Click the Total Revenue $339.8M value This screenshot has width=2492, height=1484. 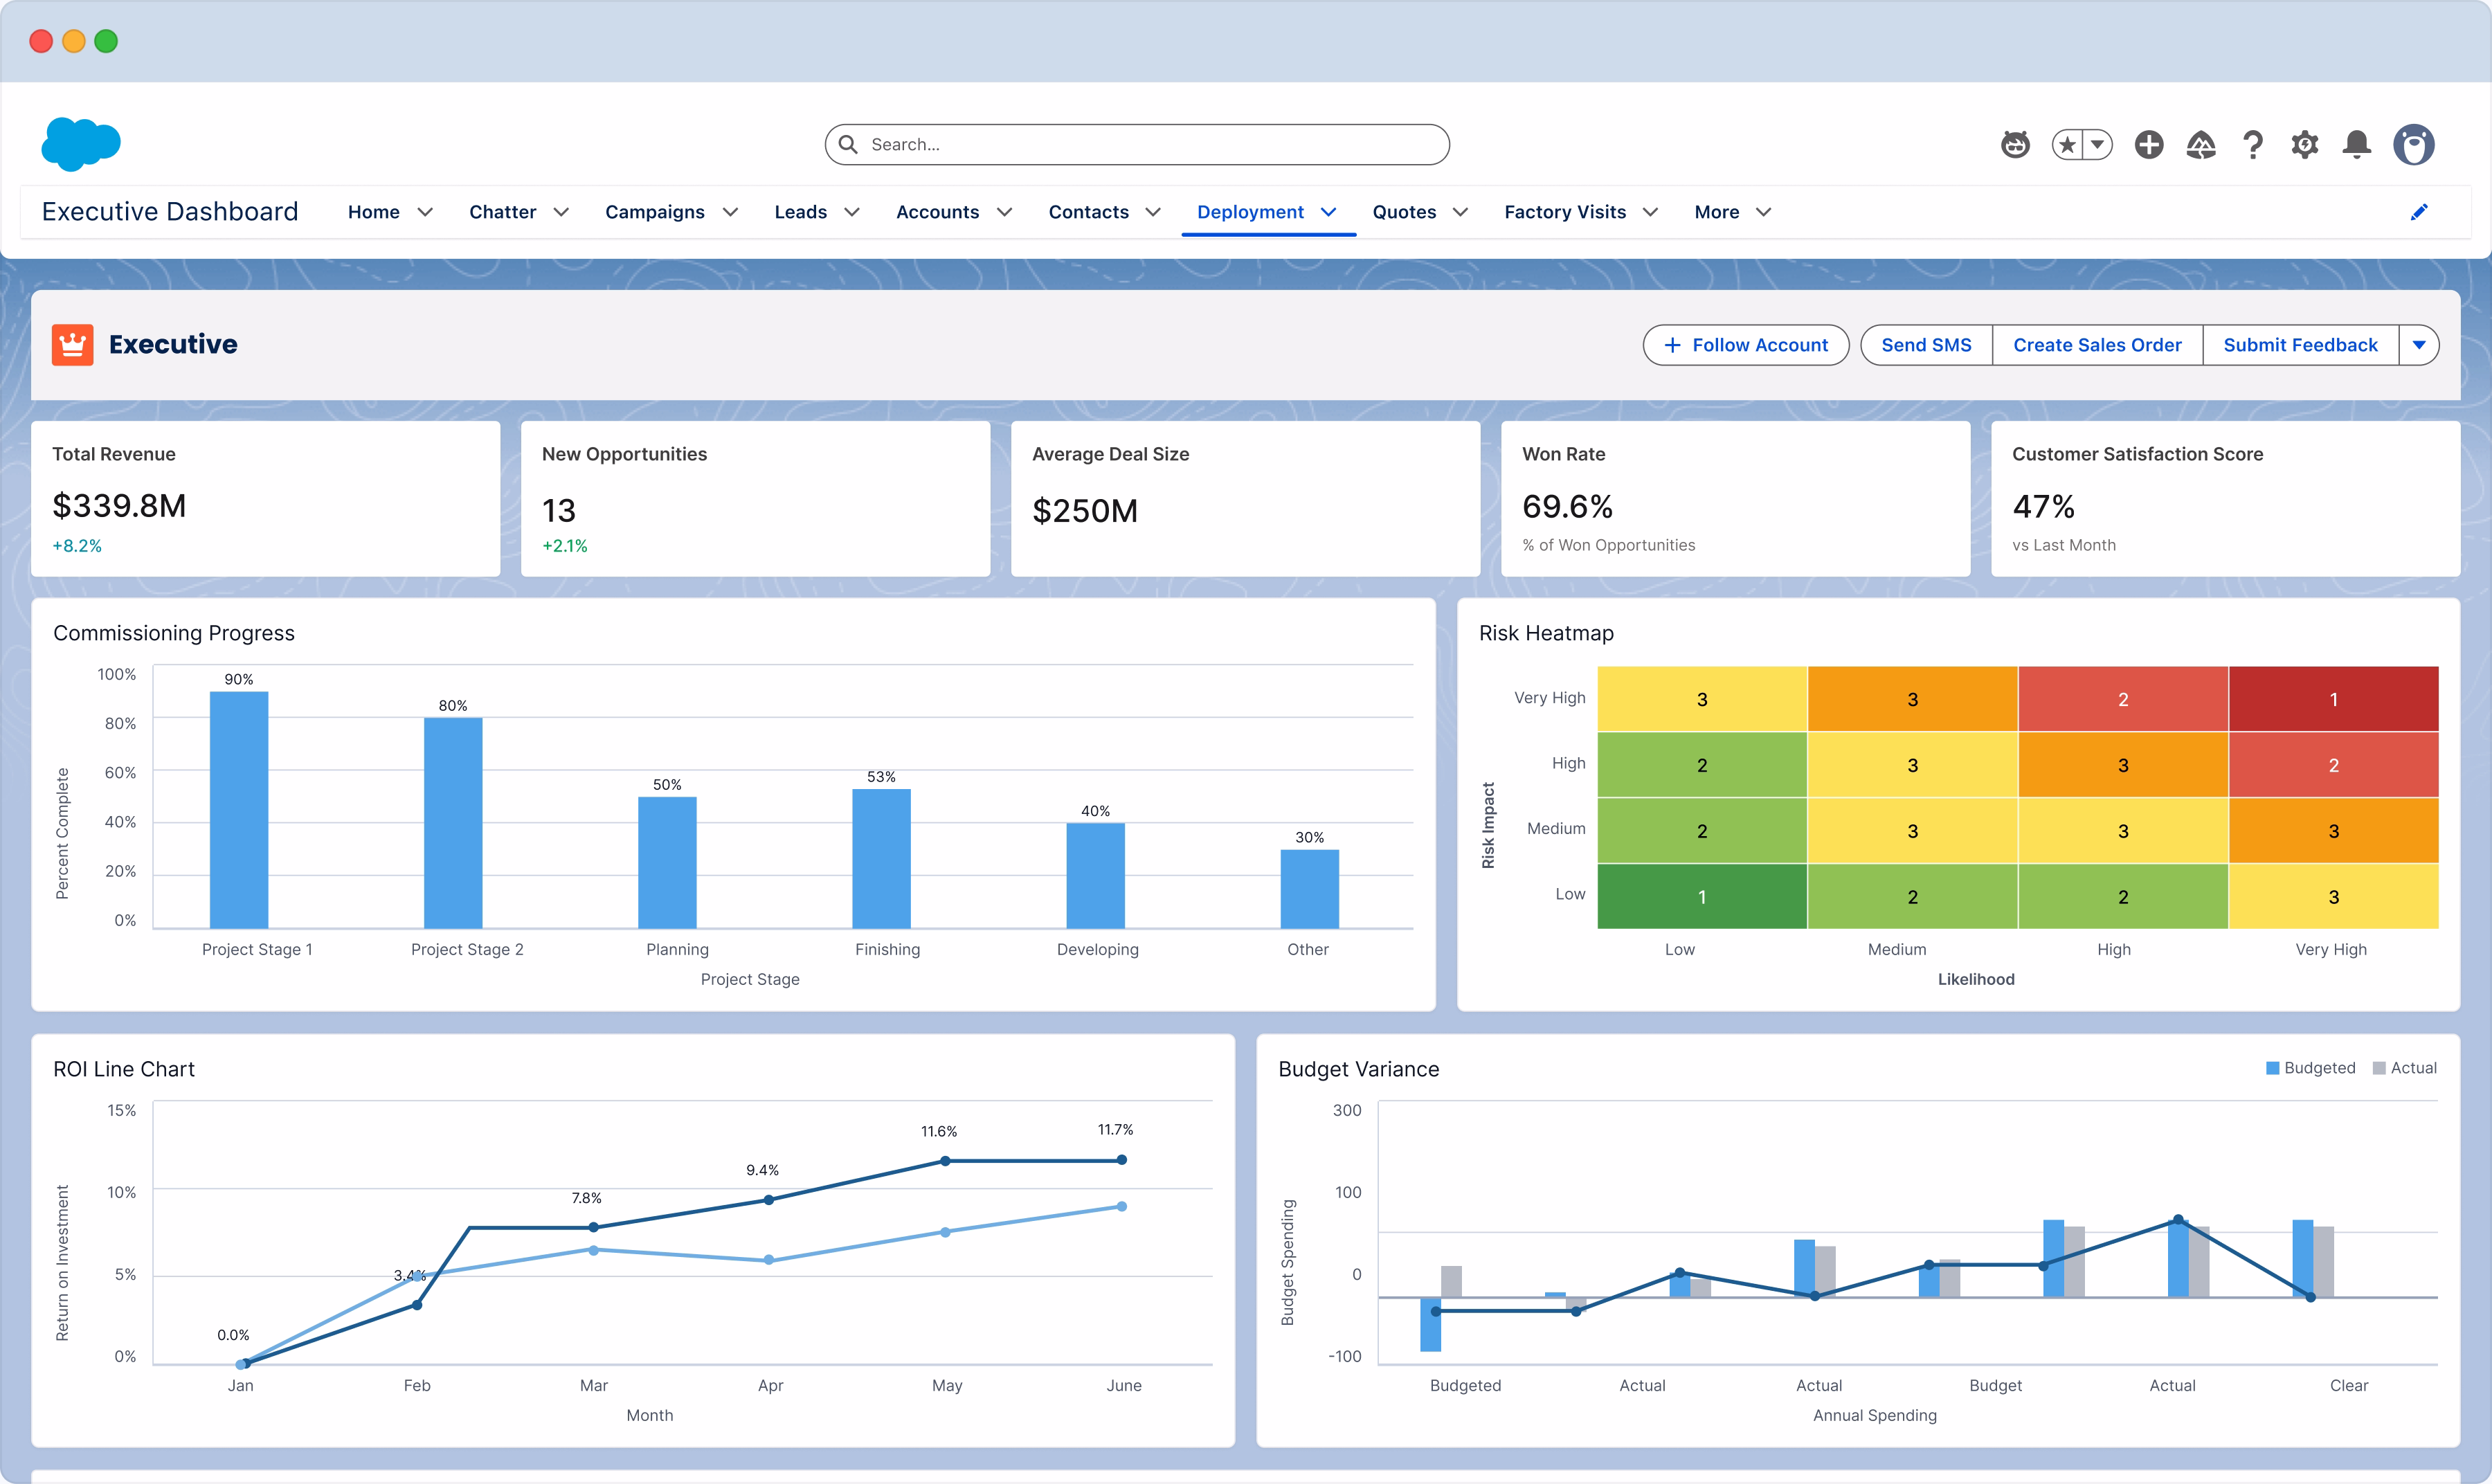tap(119, 506)
